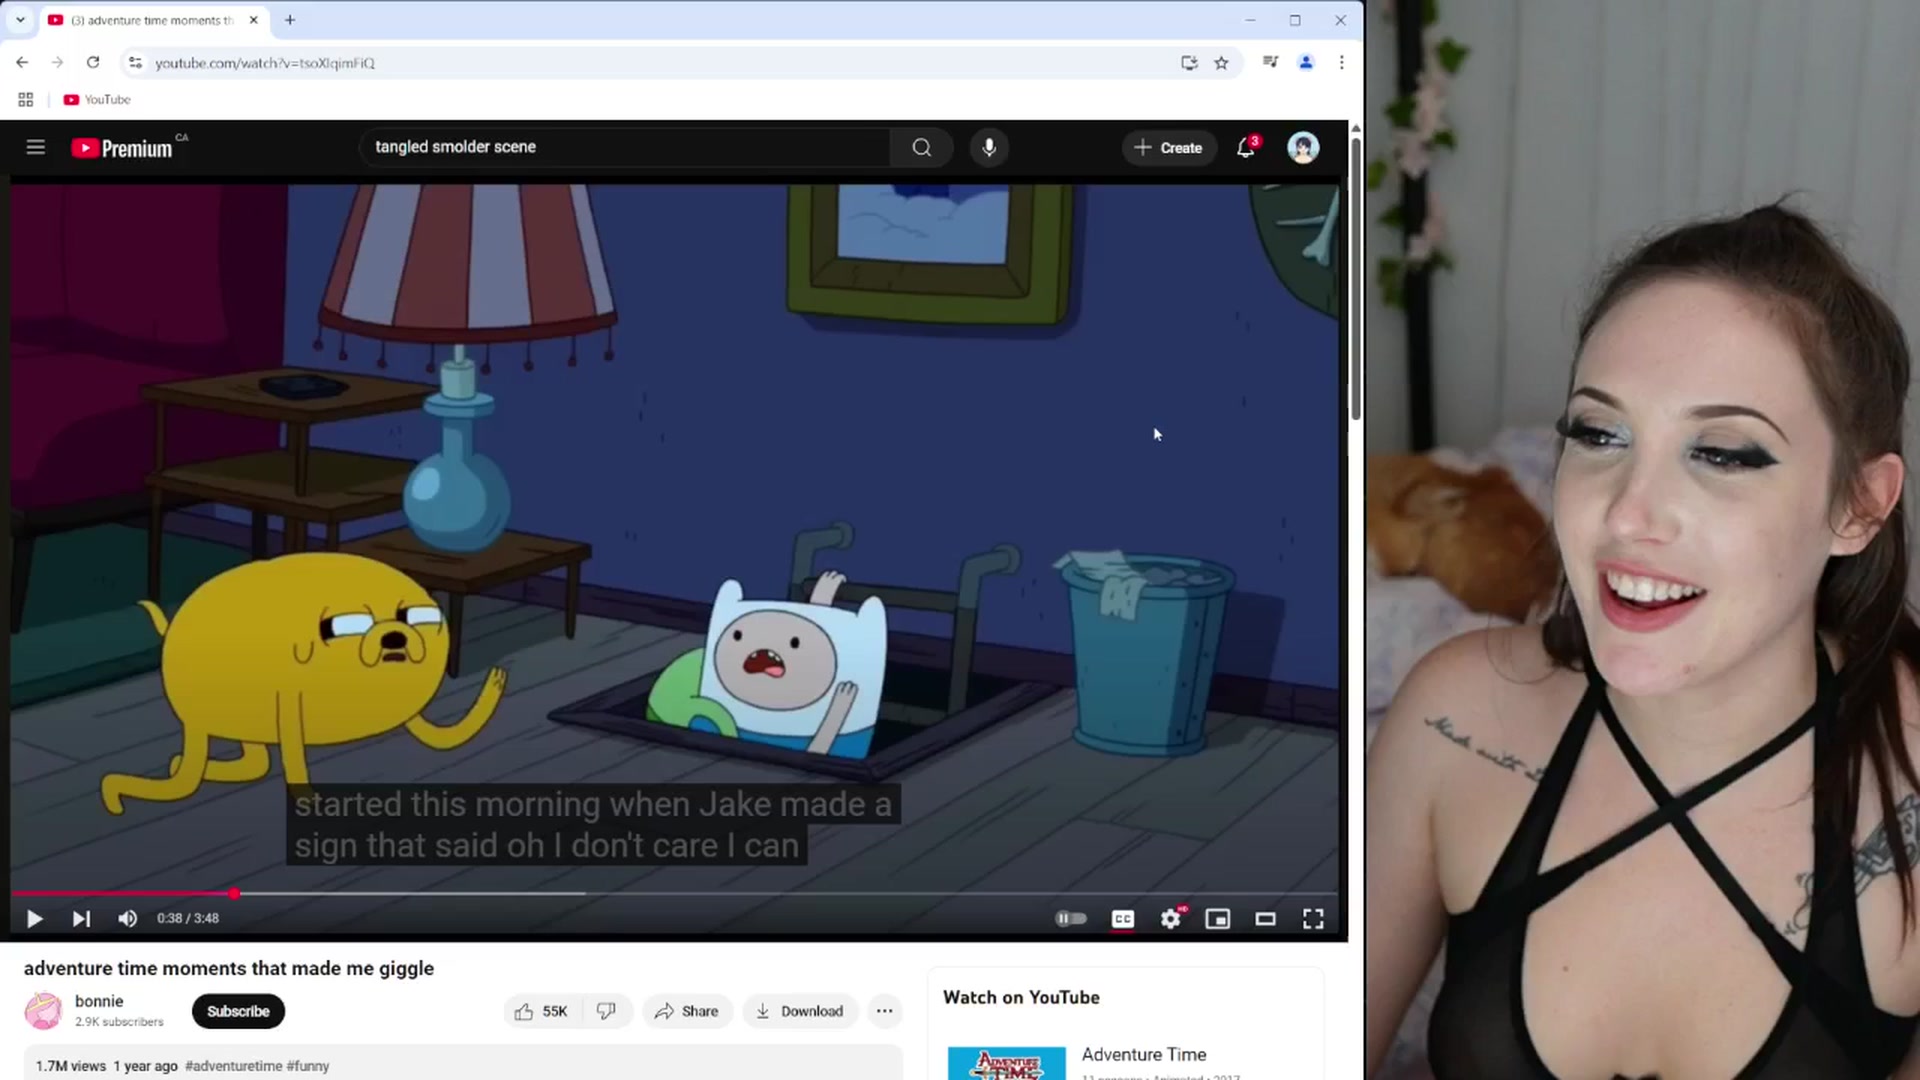Share the video
1920x1080 pixels.
click(687, 1012)
